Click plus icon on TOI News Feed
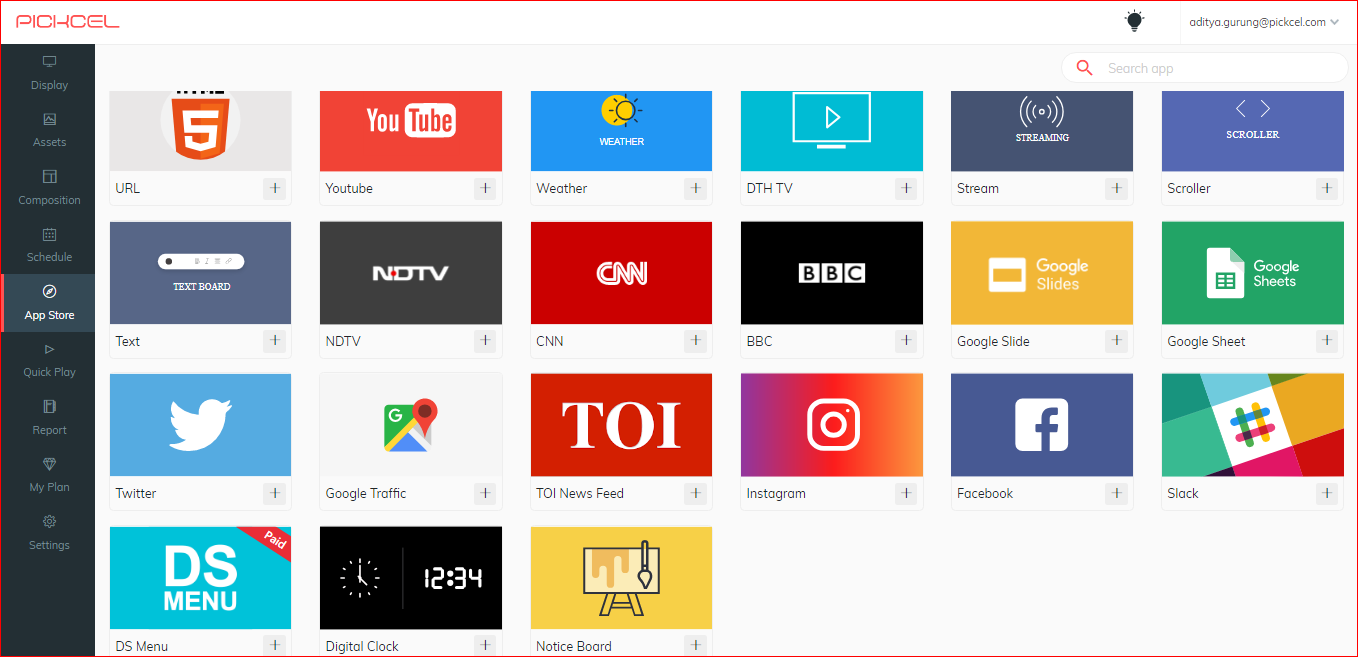 pos(695,493)
